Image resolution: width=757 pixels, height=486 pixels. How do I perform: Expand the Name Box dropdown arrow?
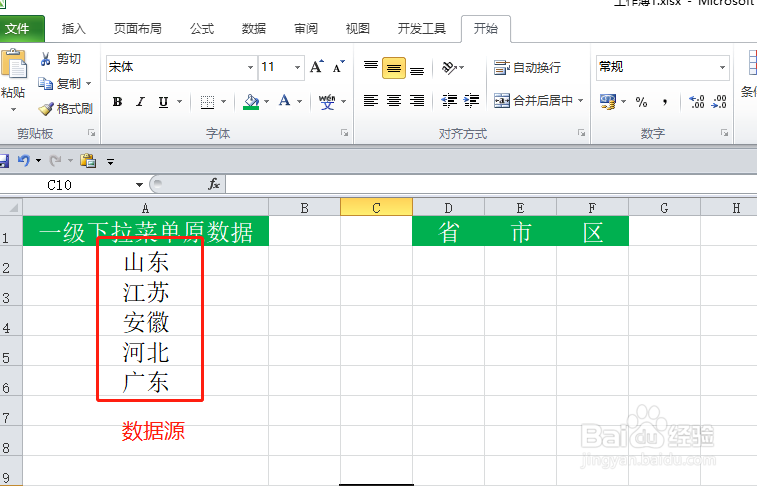point(140,185)
